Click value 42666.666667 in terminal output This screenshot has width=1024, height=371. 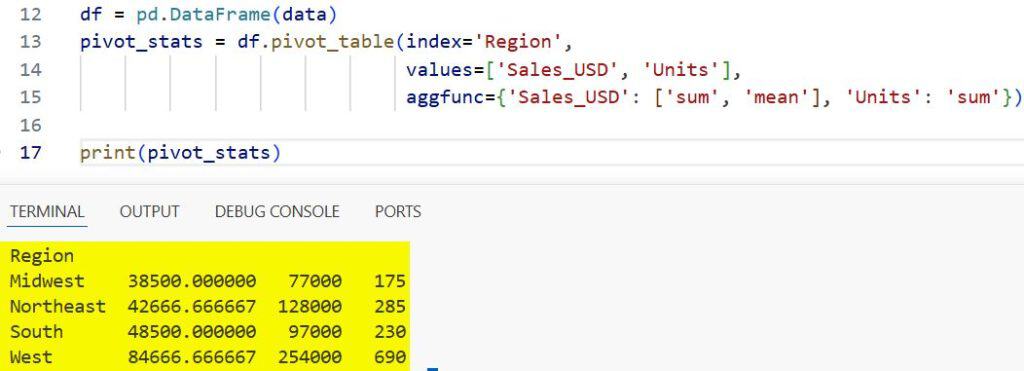click(192, 306)
